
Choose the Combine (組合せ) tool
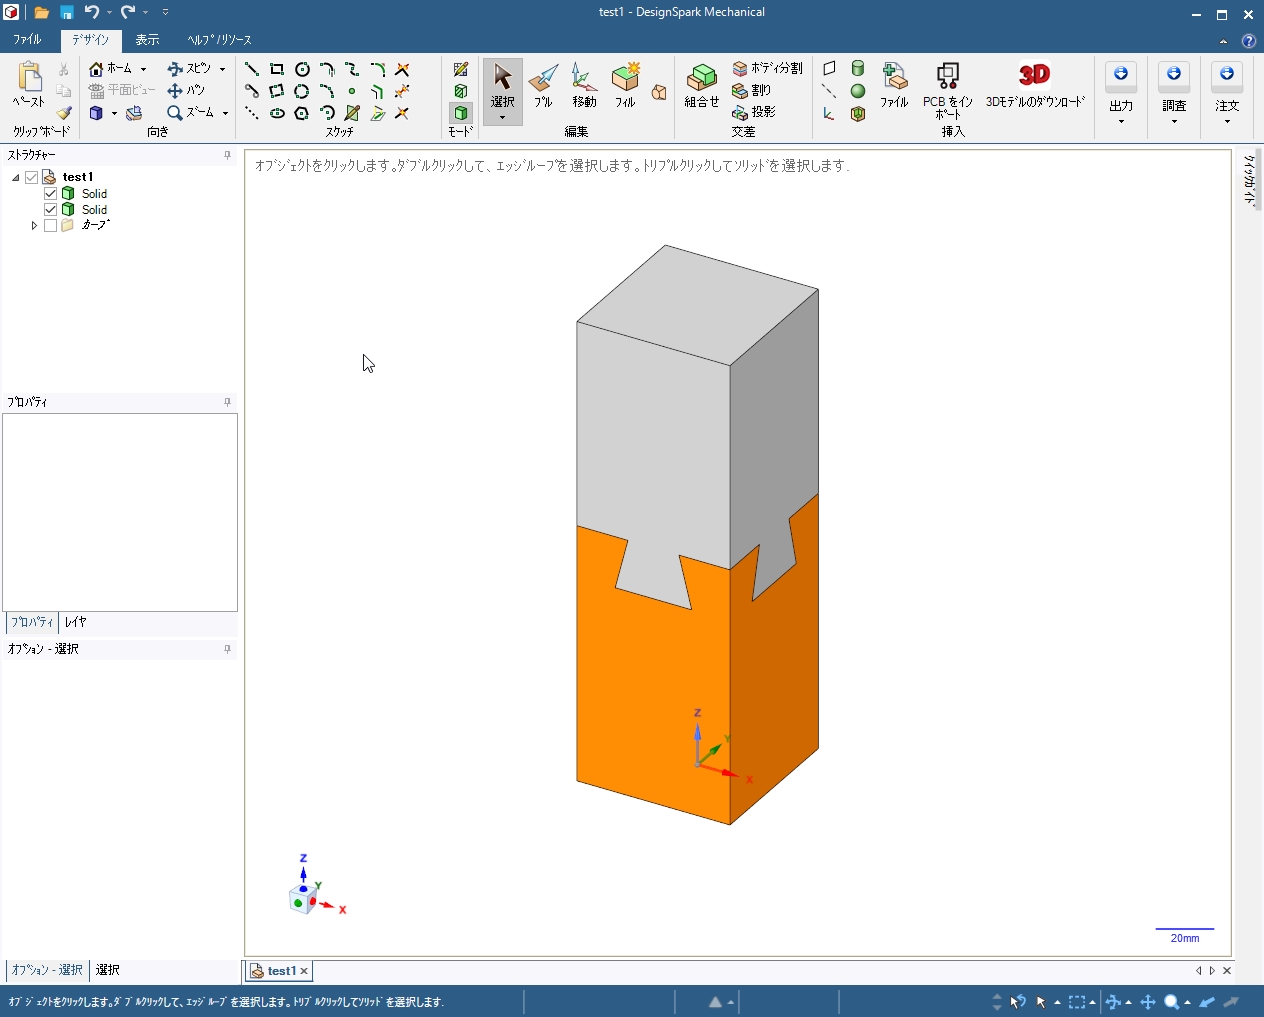[702, 86]
